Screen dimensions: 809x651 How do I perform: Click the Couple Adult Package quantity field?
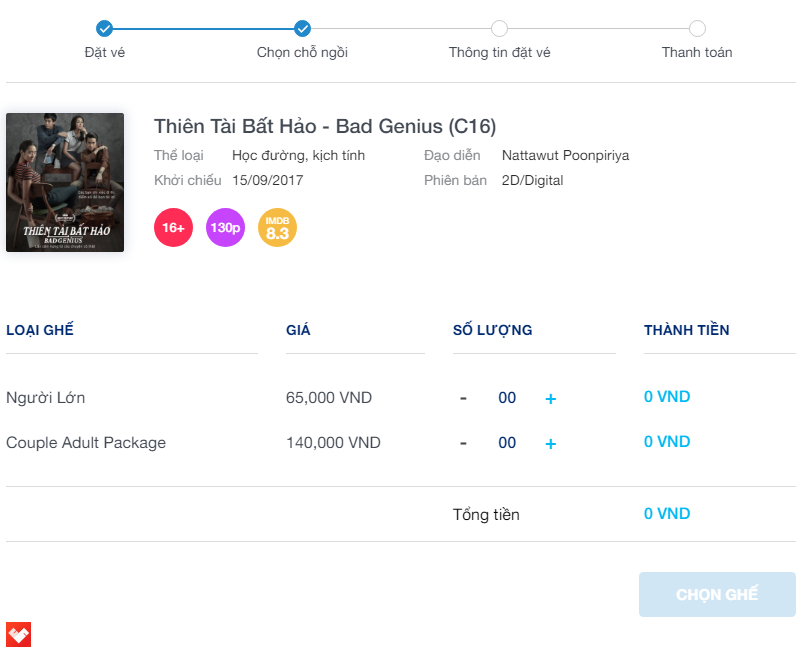point(507,443)
